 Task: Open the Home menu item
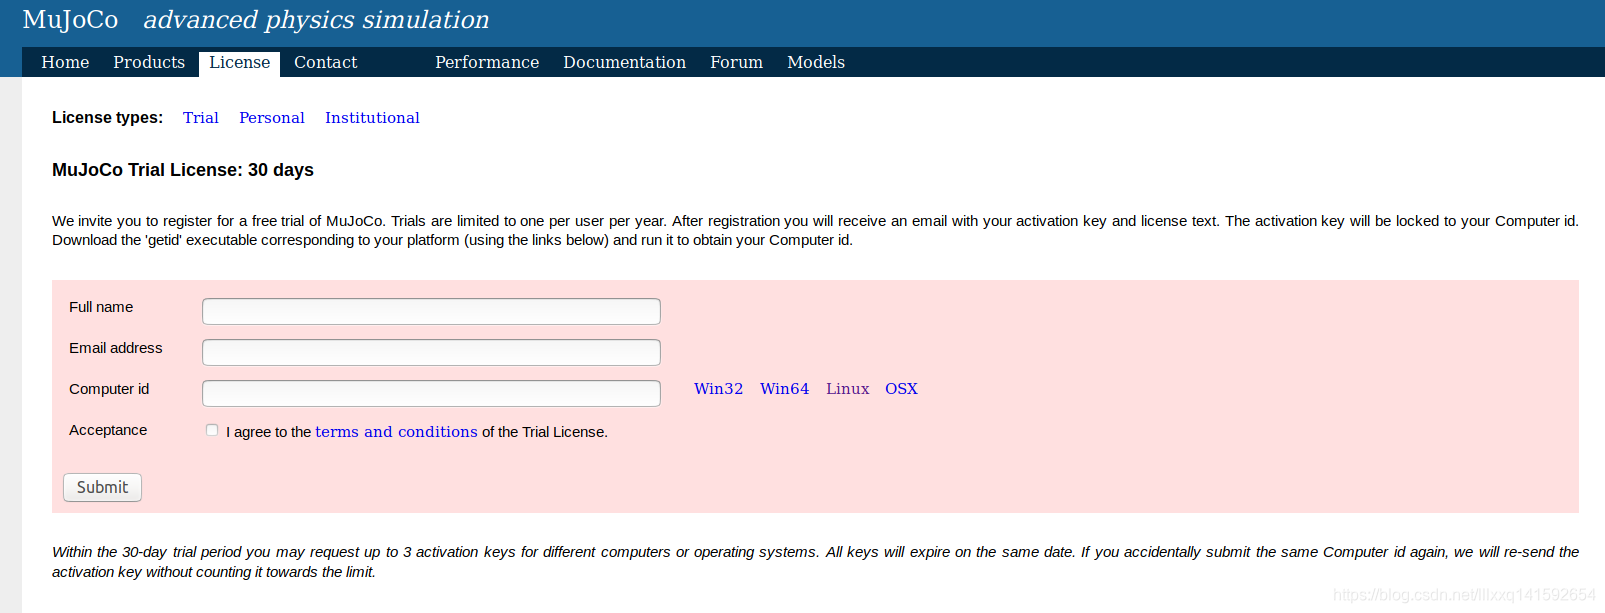pos(65,62)
